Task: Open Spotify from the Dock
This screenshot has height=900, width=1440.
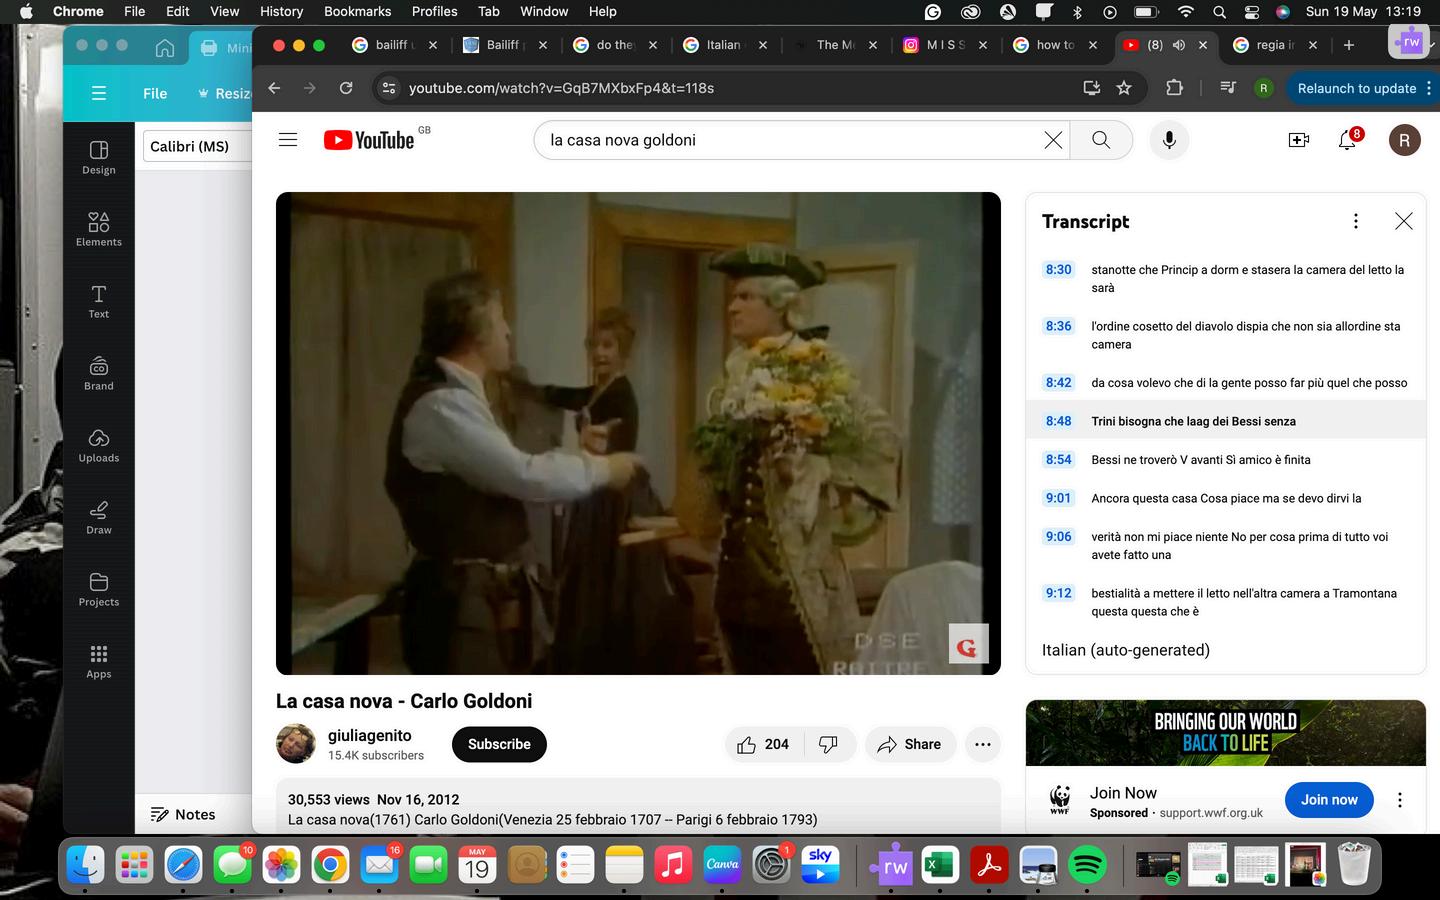Action: click(x=1087, y=865)
